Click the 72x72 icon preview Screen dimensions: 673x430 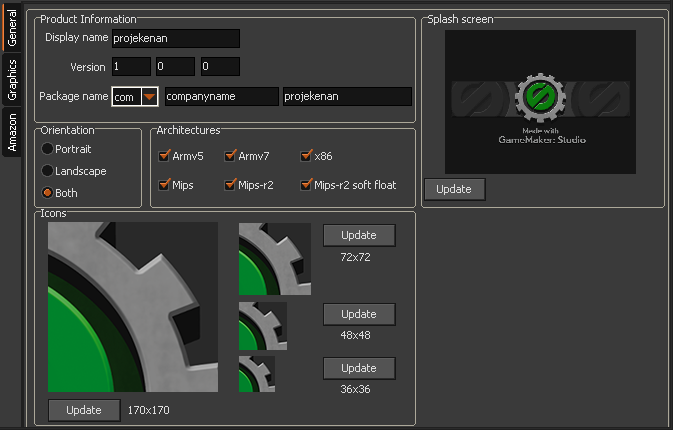[x=275, y=259]
